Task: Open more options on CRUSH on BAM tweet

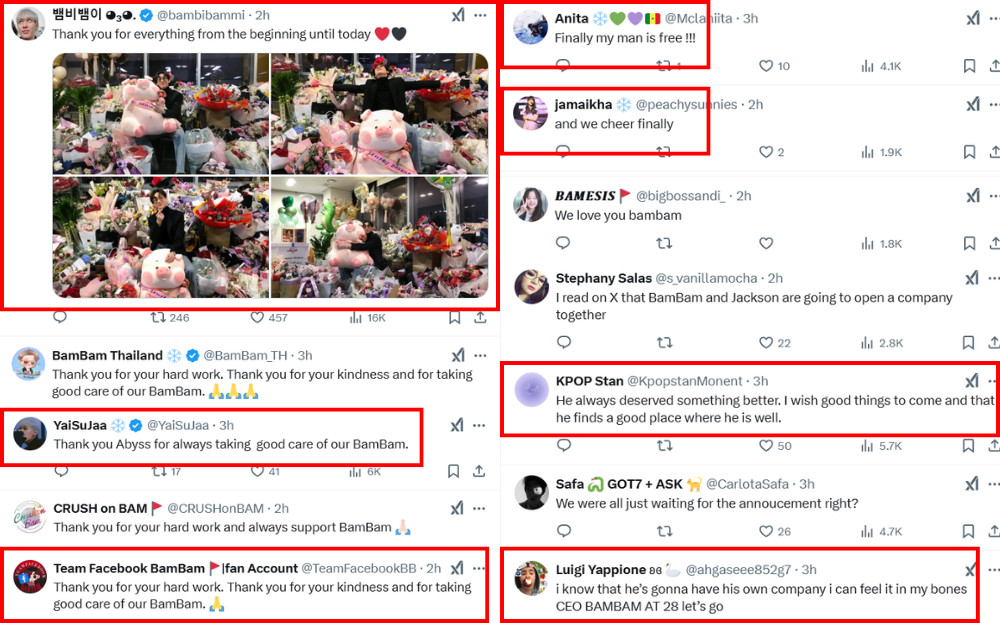Action: point(480,508)
